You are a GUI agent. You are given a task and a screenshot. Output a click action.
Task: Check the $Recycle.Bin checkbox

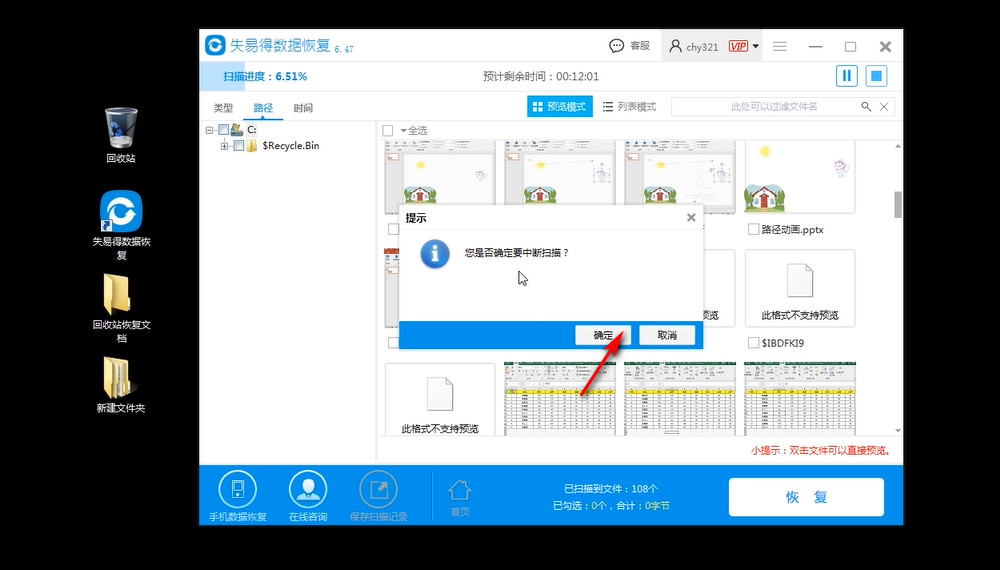(x=239, y=146)
